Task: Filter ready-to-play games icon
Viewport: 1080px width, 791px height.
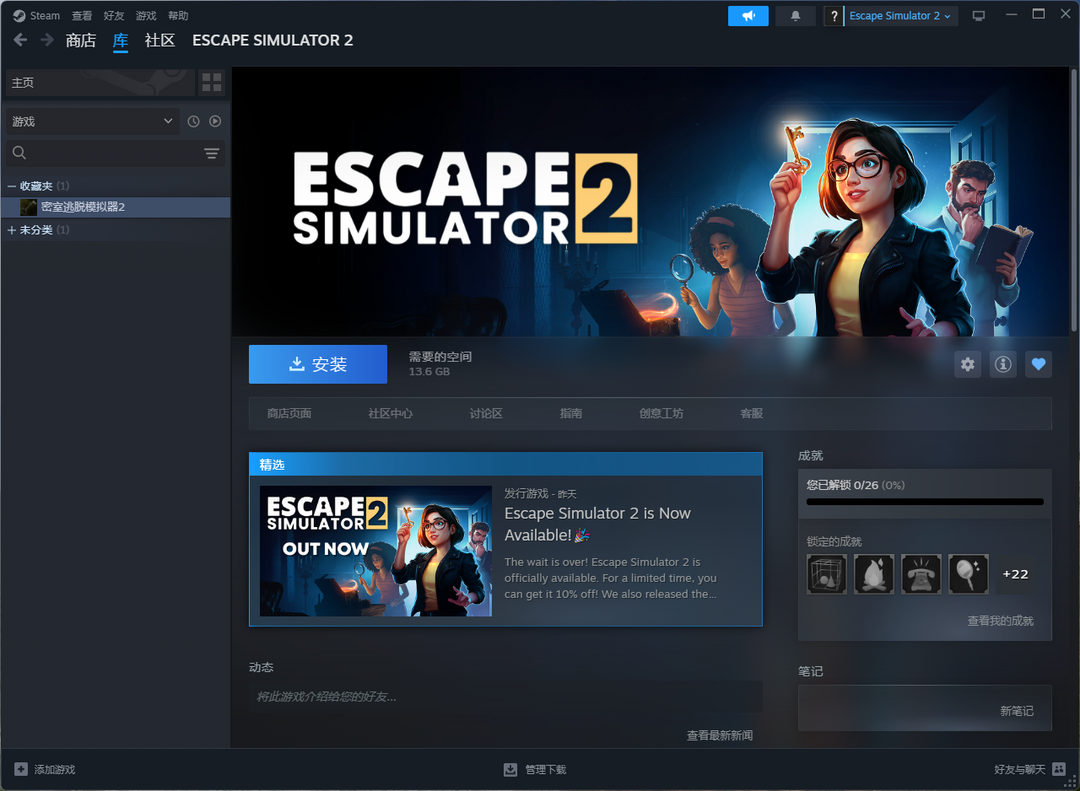Action: coord(215,121)
